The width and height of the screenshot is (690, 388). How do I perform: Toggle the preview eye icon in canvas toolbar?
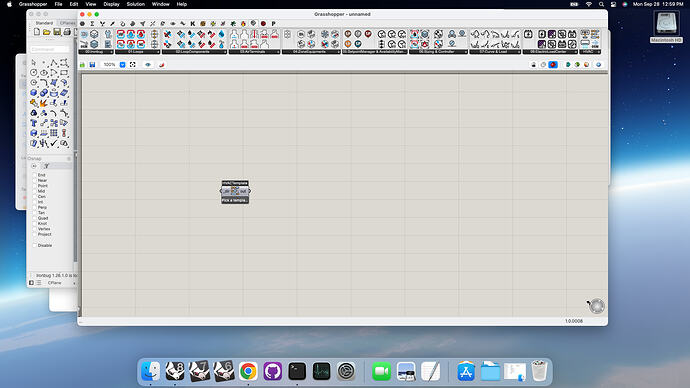click(x=148, y=65)
